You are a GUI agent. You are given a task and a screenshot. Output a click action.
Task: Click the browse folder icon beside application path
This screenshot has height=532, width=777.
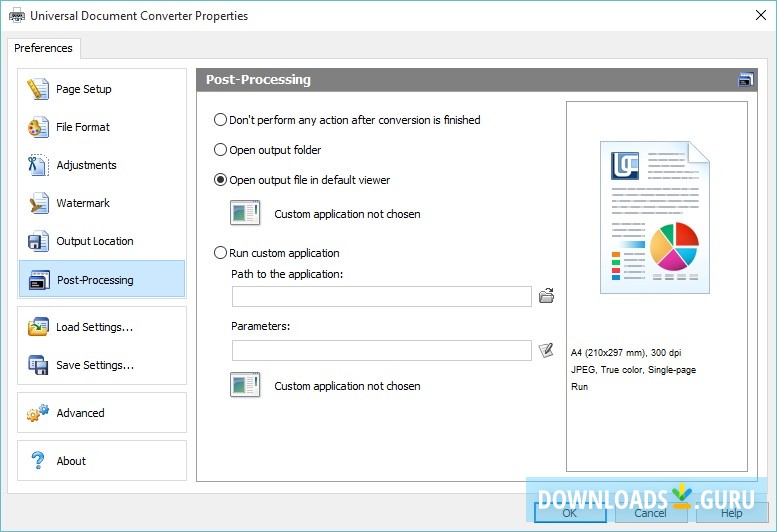(546, 296)
